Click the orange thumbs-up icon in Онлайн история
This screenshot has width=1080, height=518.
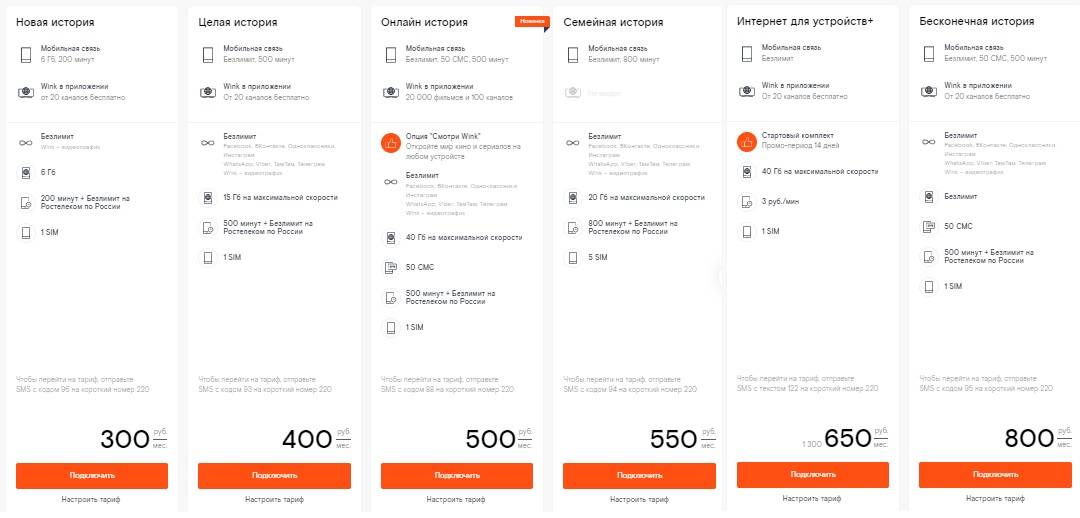(391, 142)
